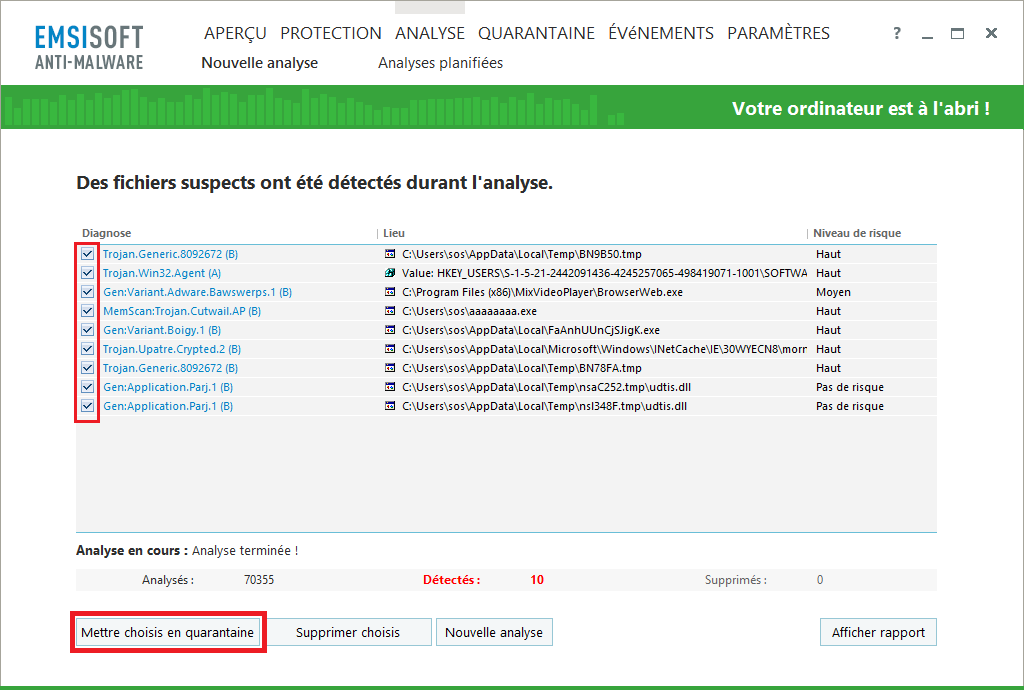Sort by Niveau de risque column
Image resolution: width=1024 pixels, height=690 pixels.
point(857,233)
